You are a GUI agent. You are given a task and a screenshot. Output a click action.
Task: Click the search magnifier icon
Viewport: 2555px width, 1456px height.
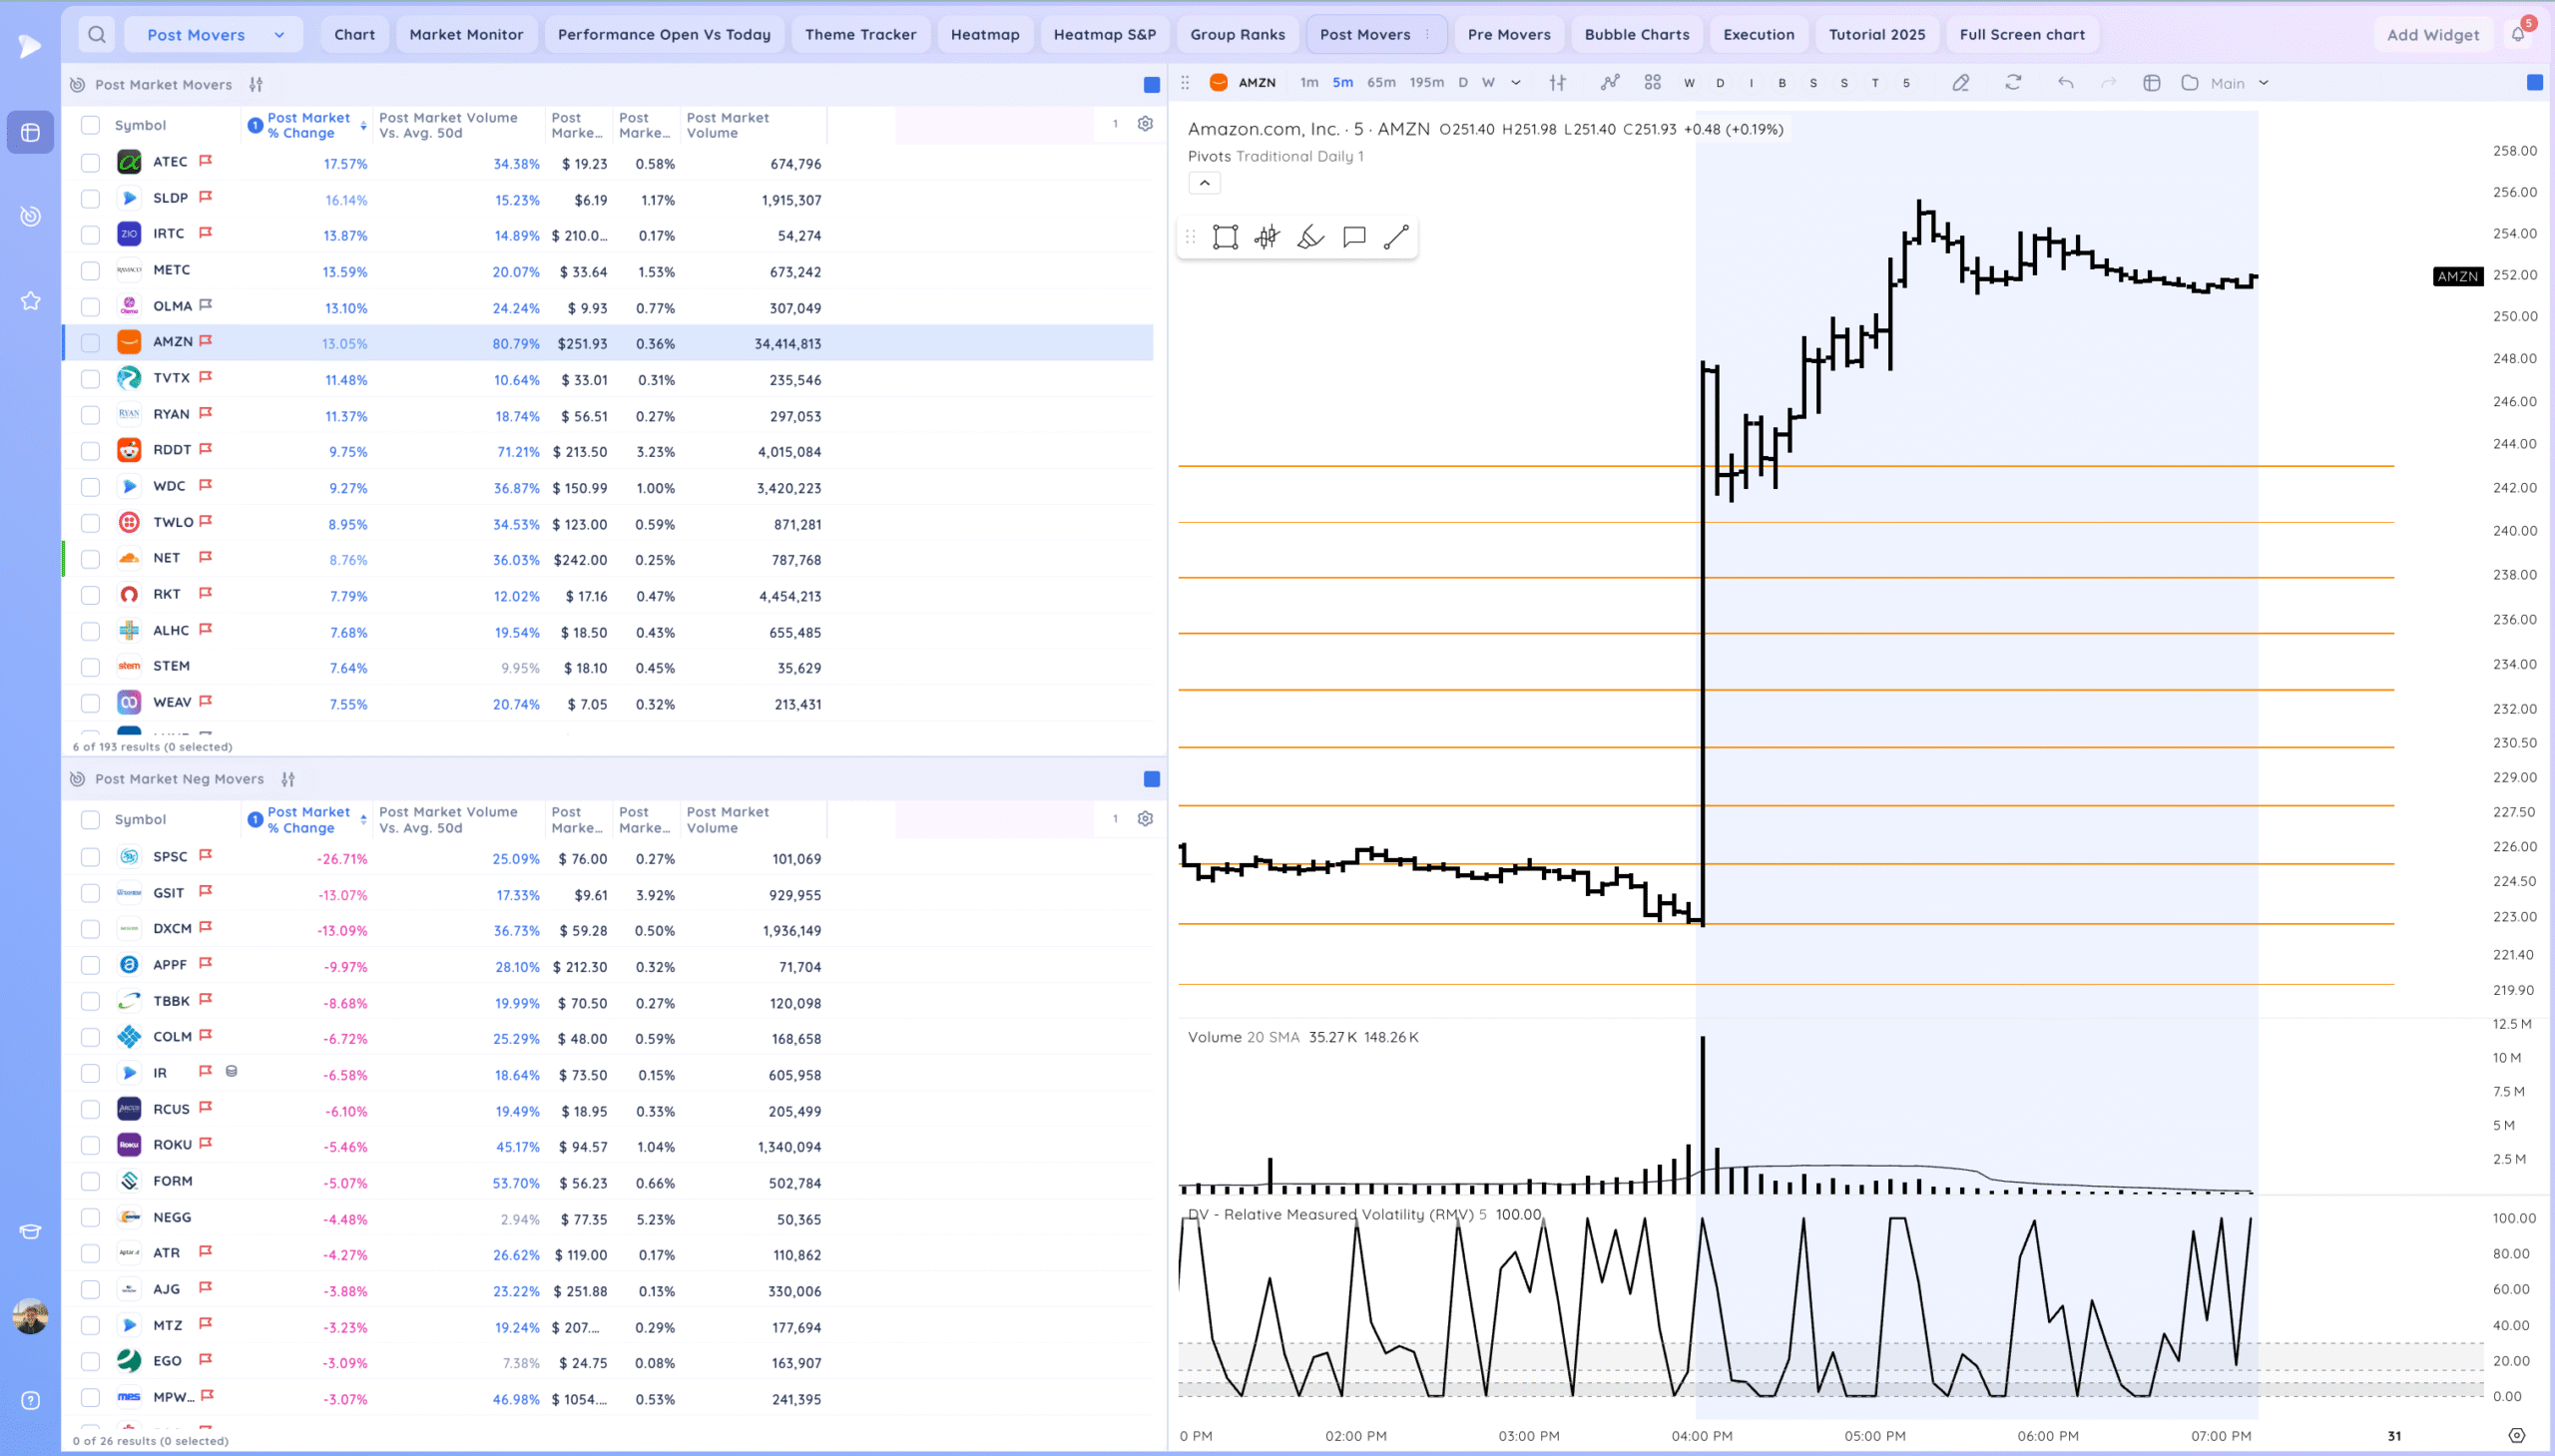coord(96,34)
